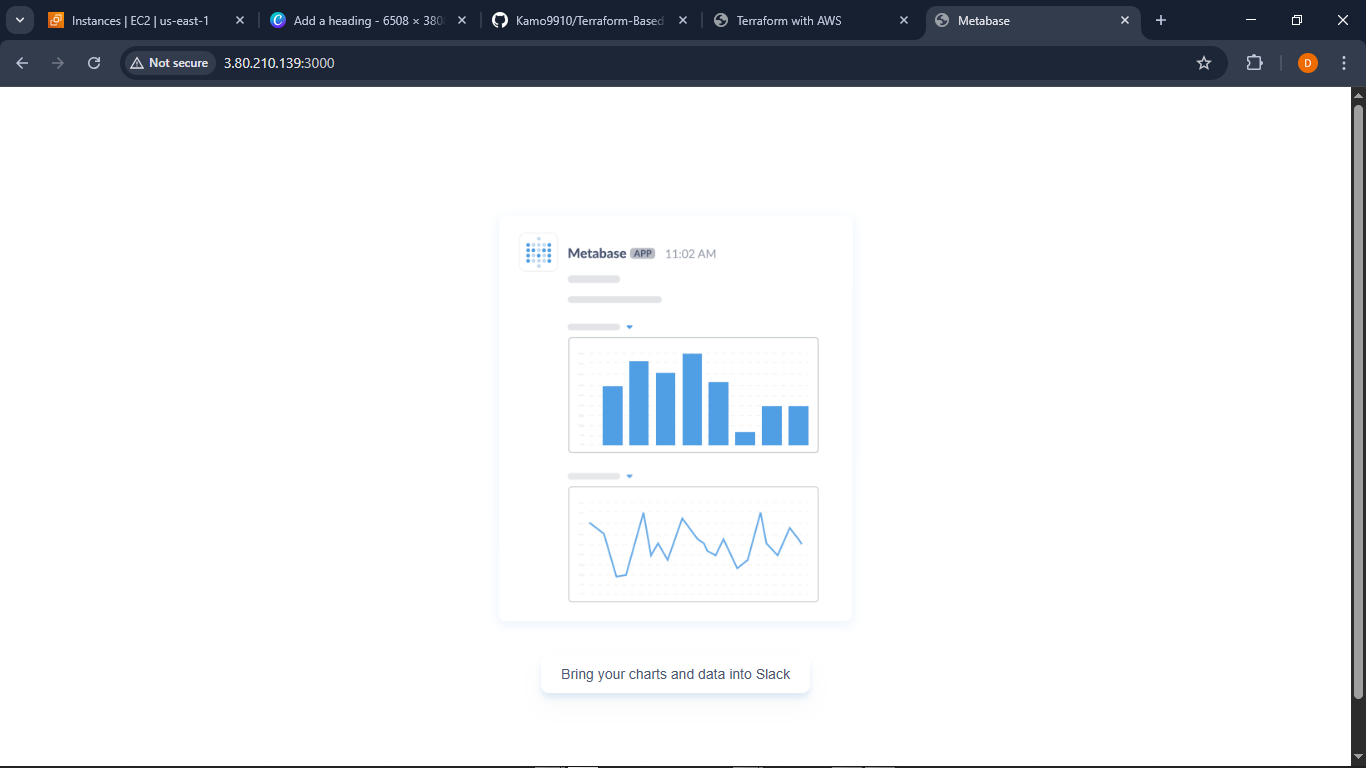
Task: Close the Add a heading tab
Action: coord(461,20)
